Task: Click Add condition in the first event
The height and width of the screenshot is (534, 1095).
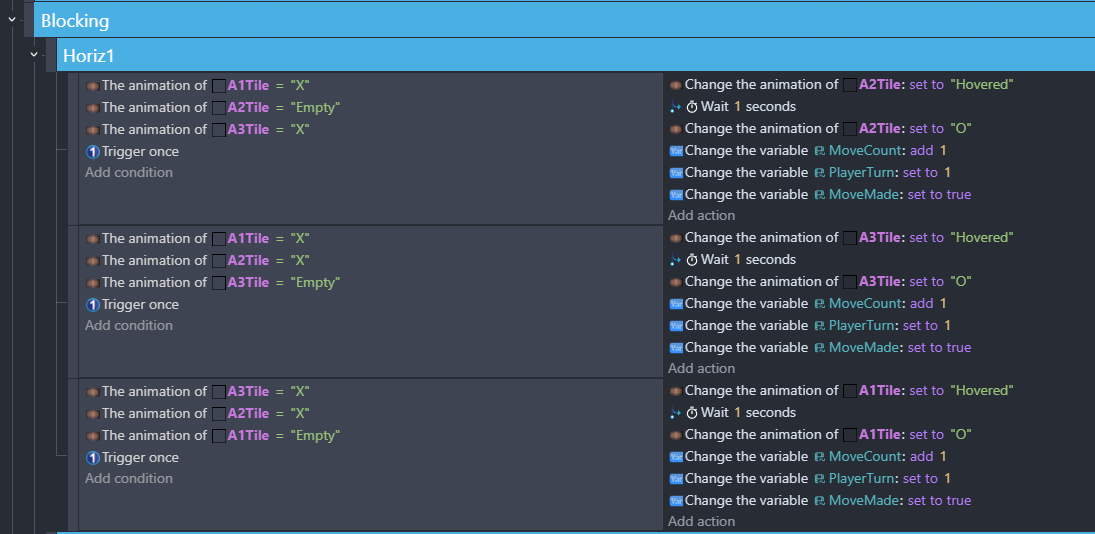Action: (128, 172)
